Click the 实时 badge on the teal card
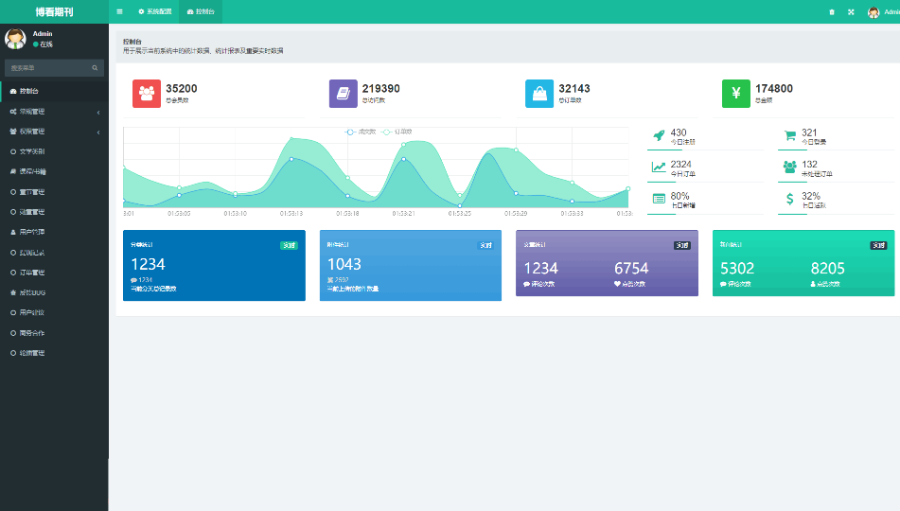The width and height of the screenshot is (900, 511). [x=879, y=245]
